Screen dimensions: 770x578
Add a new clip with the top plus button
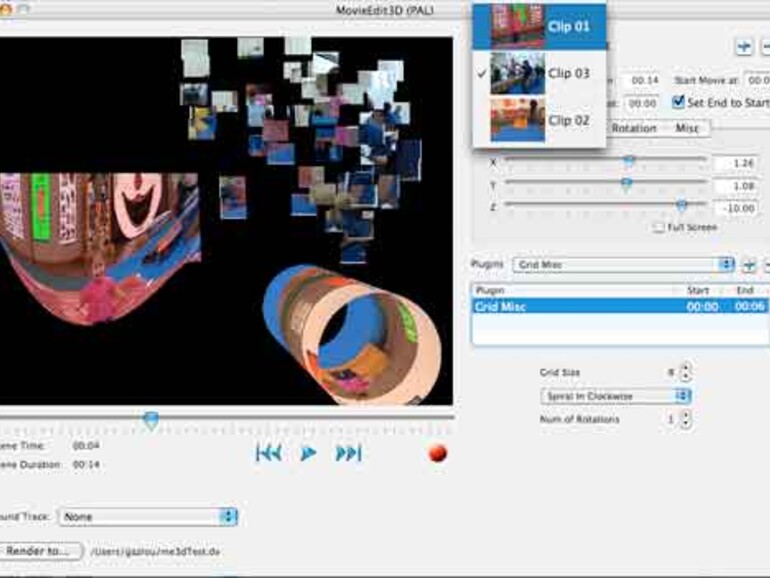(744, 47)
